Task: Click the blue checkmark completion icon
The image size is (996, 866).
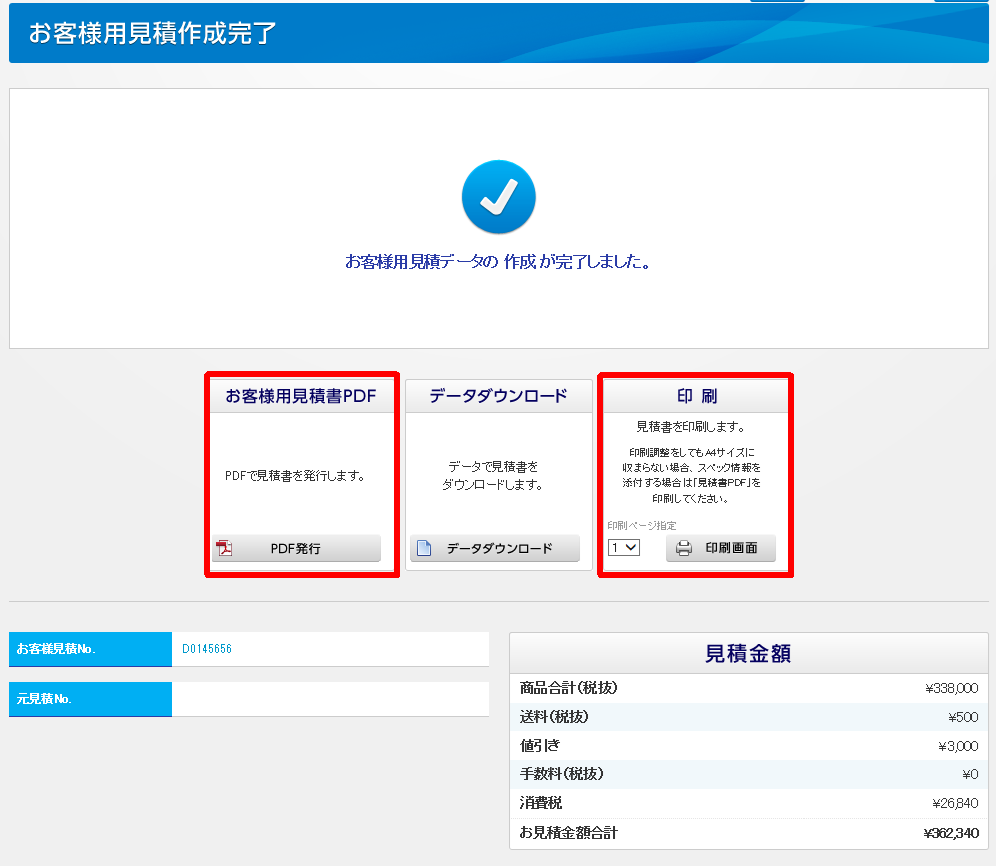Action: point(498,197)
